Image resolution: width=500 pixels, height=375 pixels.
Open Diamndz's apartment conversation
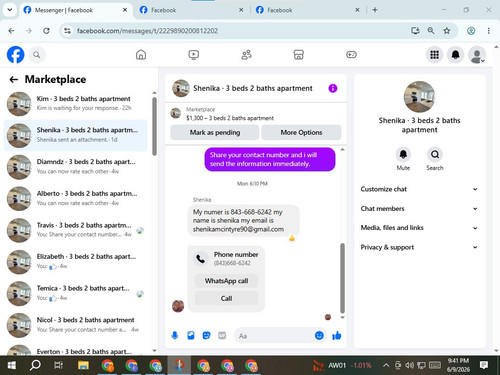coord(76,167)
